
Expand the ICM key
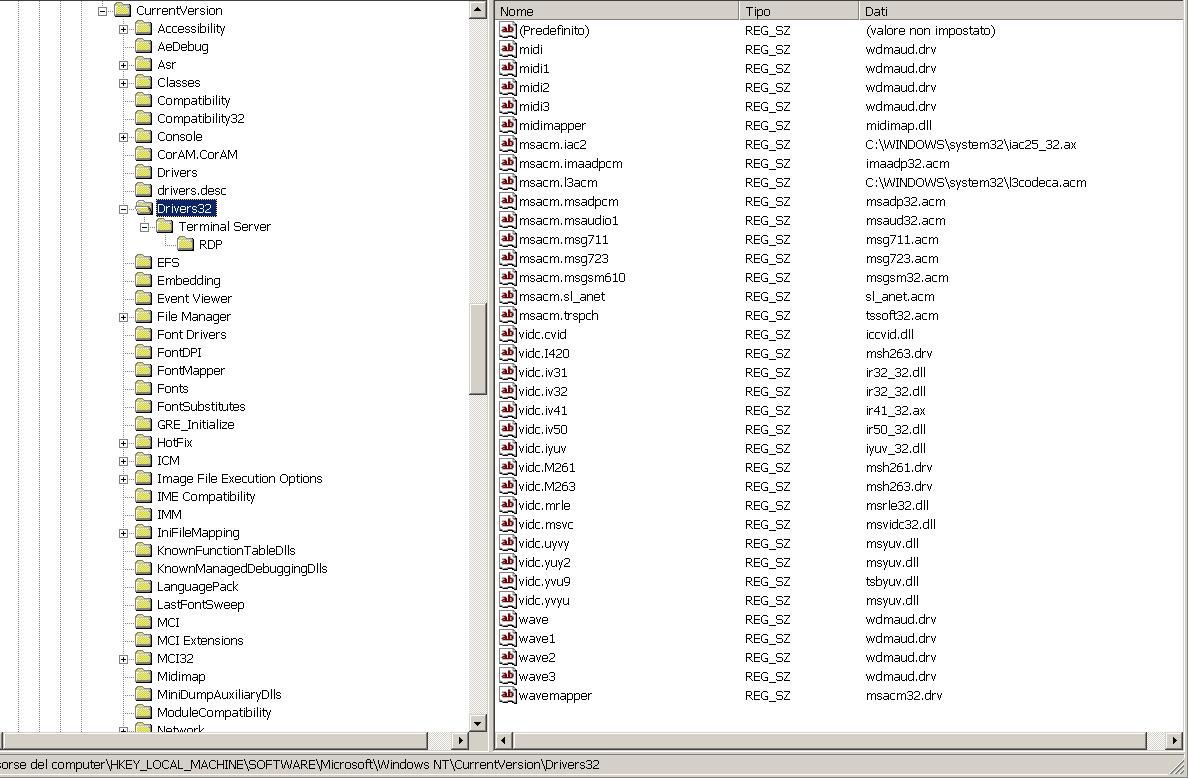(x=123, y=461)
